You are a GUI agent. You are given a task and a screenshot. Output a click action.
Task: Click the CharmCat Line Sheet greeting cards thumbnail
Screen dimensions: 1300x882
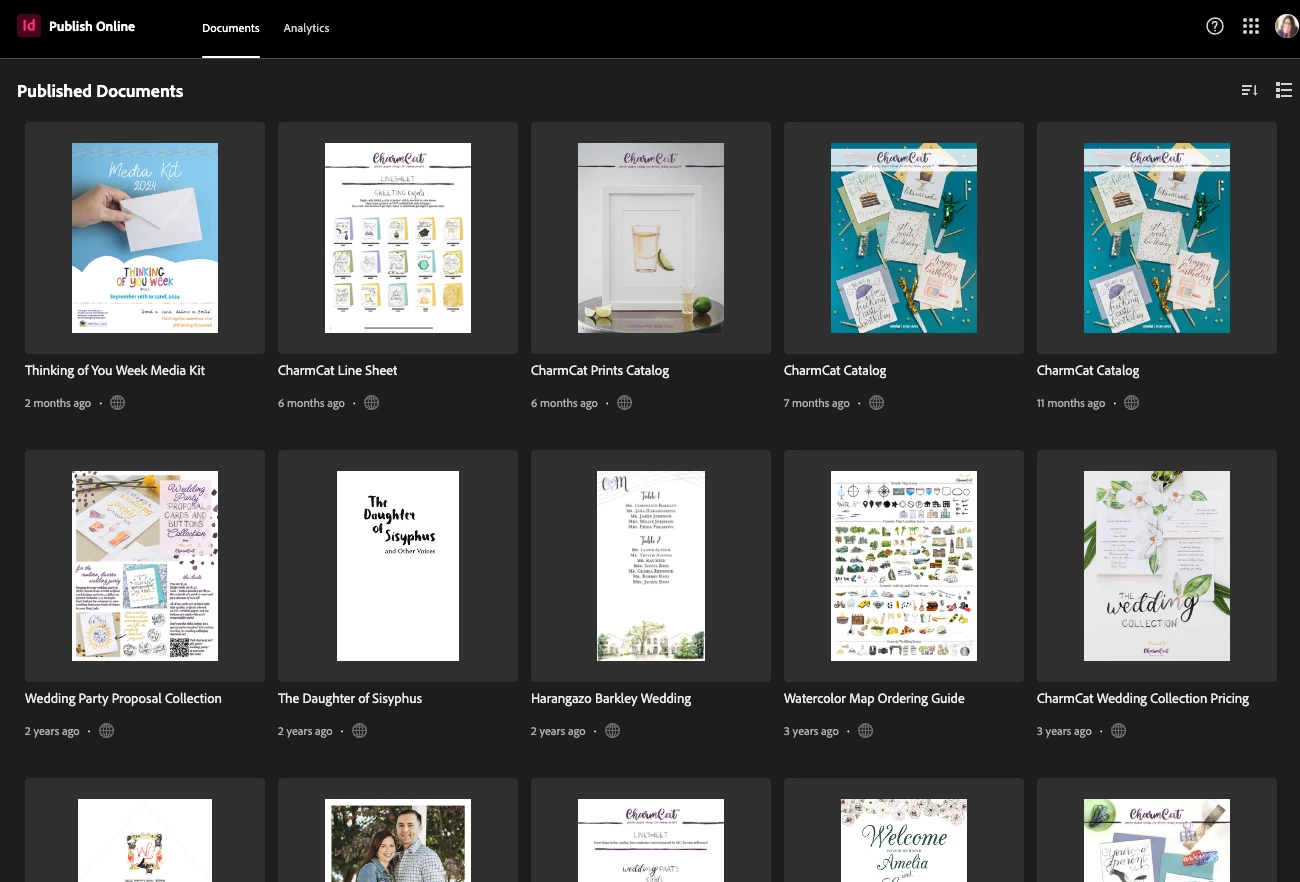tap(398, 238)
